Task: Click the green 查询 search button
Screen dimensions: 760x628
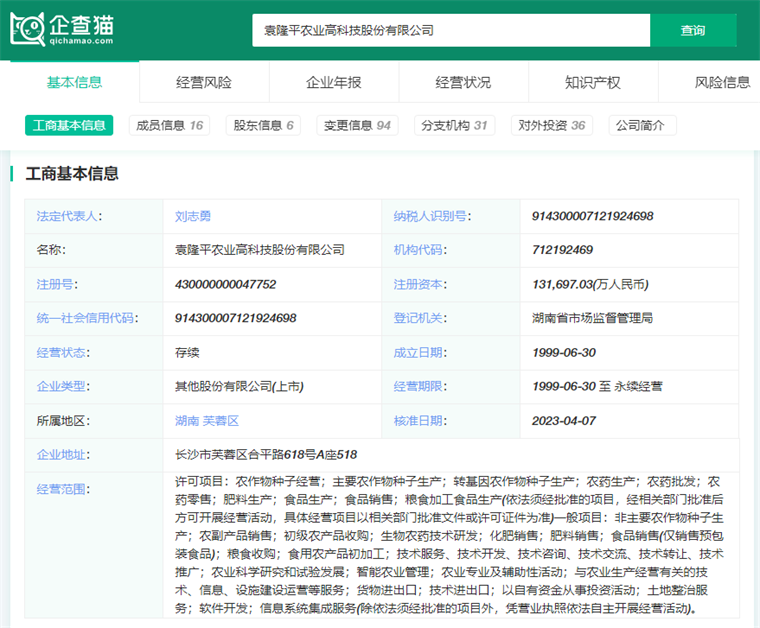Action: point(693,30)
